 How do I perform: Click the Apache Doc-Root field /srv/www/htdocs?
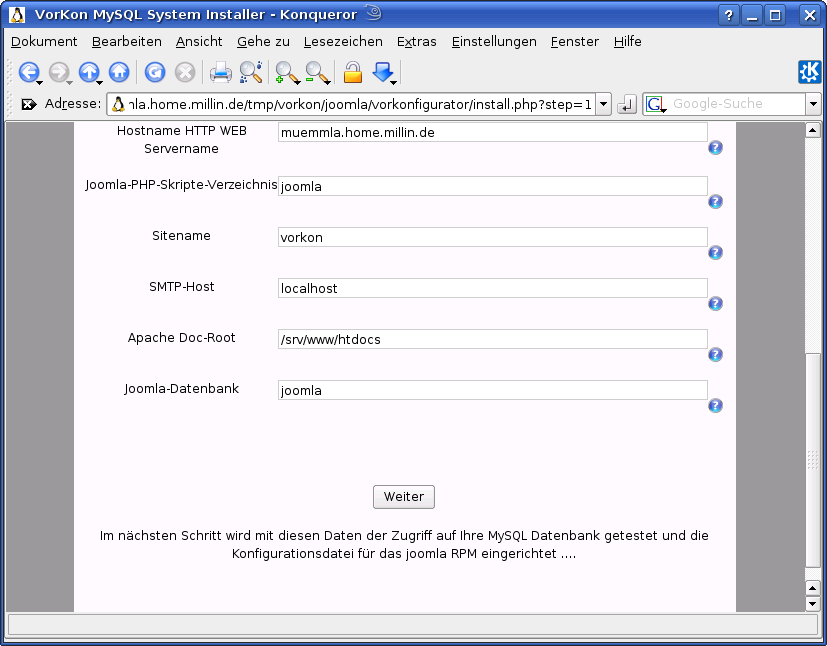coord(493,339)
